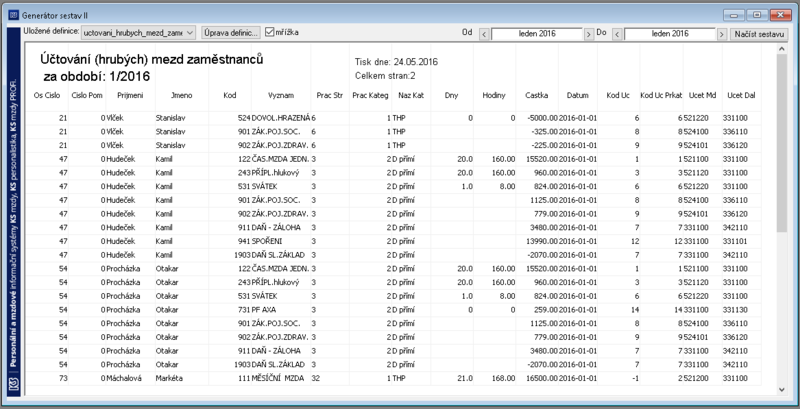Click the Do date field leden 2016

(669, 34)
